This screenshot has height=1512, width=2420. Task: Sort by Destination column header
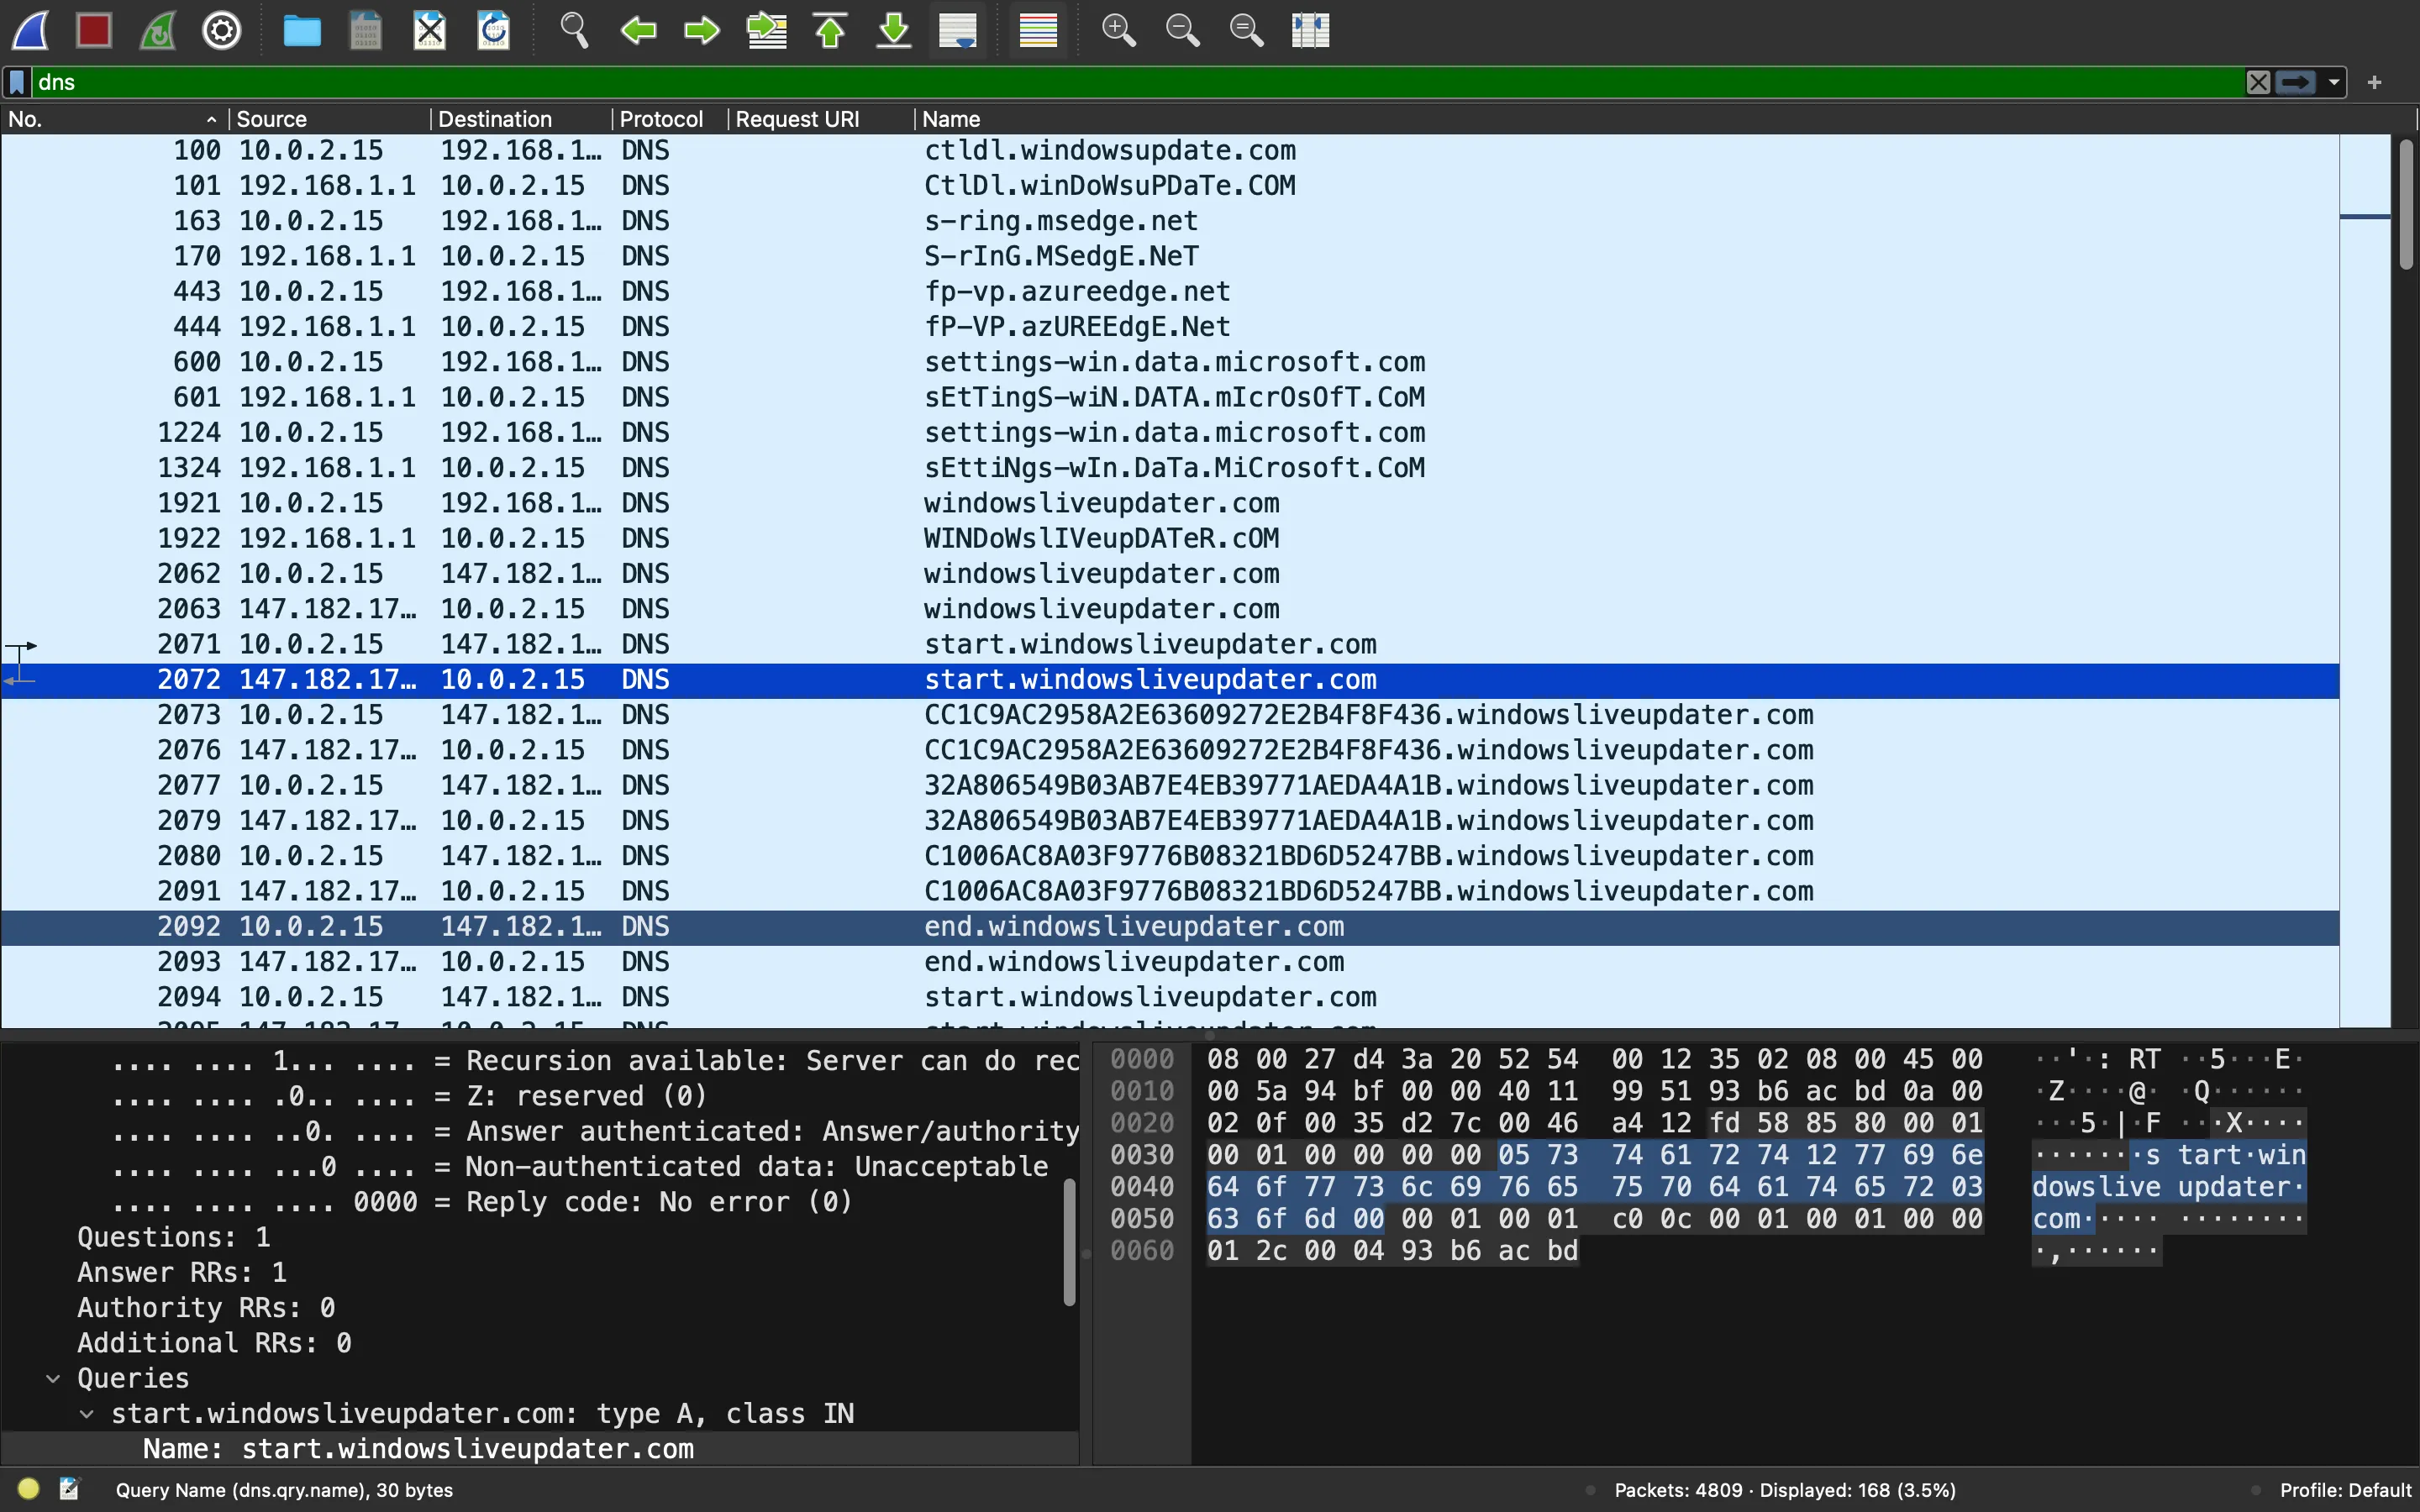click(520, 119)
